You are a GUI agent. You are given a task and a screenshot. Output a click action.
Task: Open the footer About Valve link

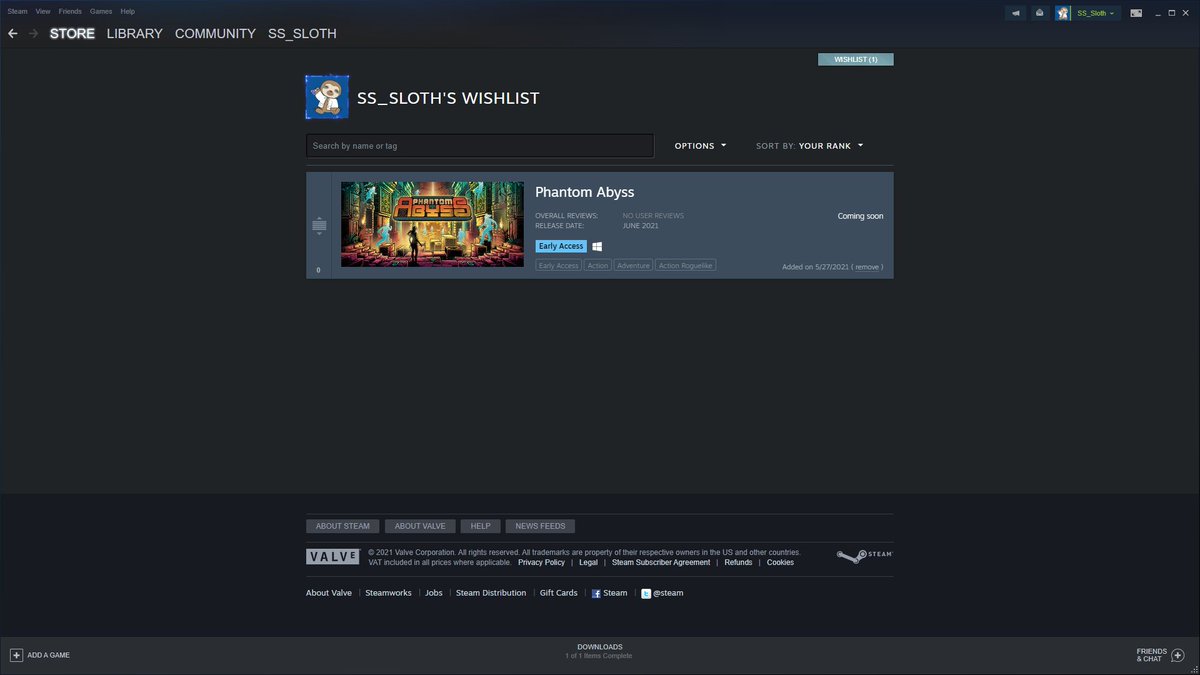coord(329,593)
